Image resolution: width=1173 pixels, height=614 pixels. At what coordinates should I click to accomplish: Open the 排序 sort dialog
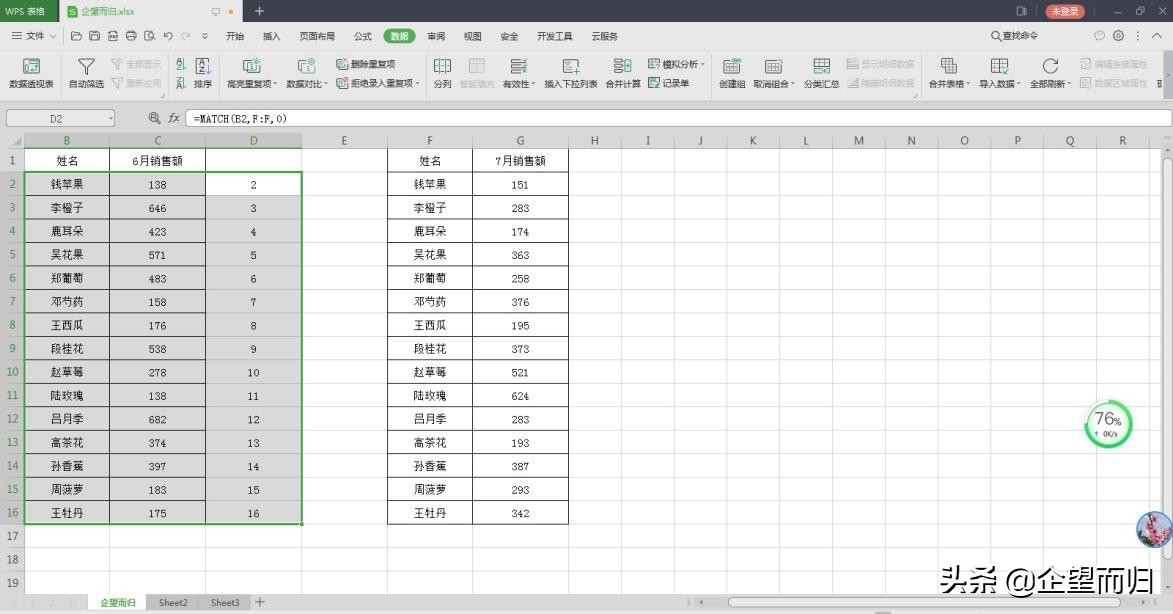[203, 73]
